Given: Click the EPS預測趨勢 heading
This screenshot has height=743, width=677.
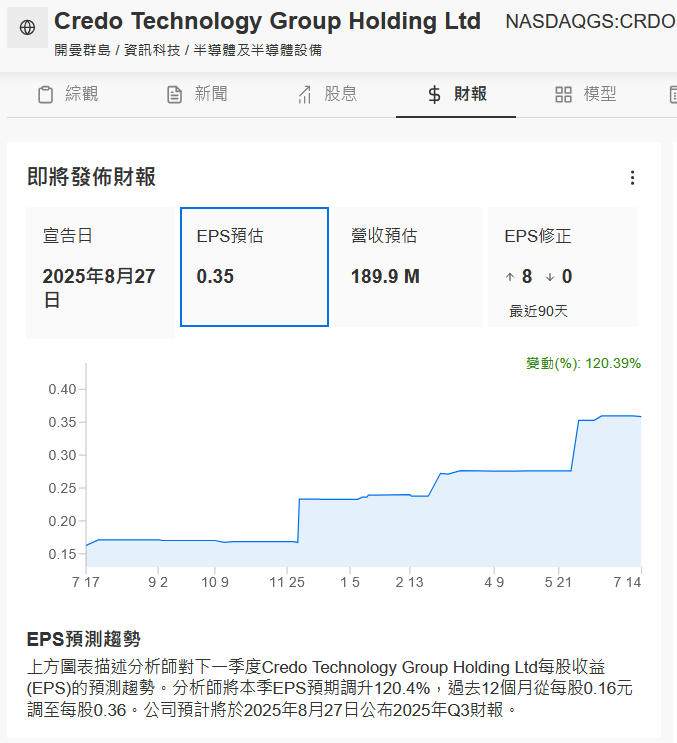Looking at the screenshot, I should click(84, 639).
